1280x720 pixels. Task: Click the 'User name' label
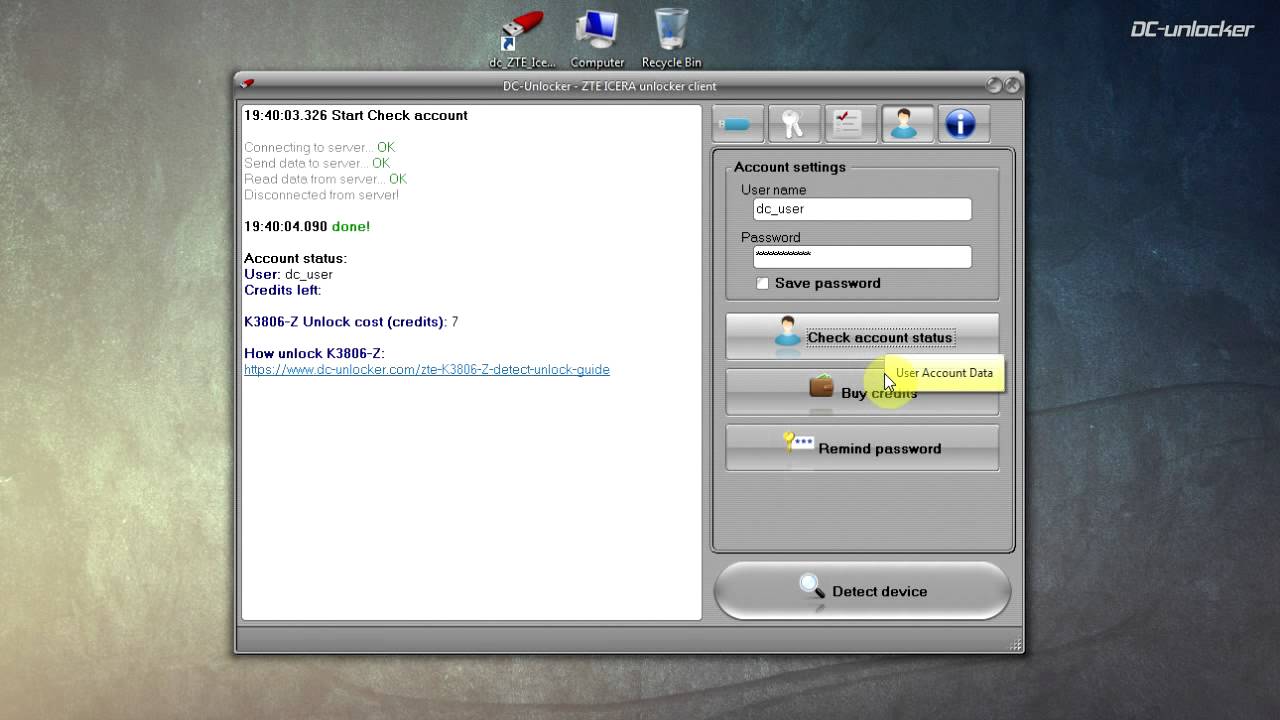[774, 190]
